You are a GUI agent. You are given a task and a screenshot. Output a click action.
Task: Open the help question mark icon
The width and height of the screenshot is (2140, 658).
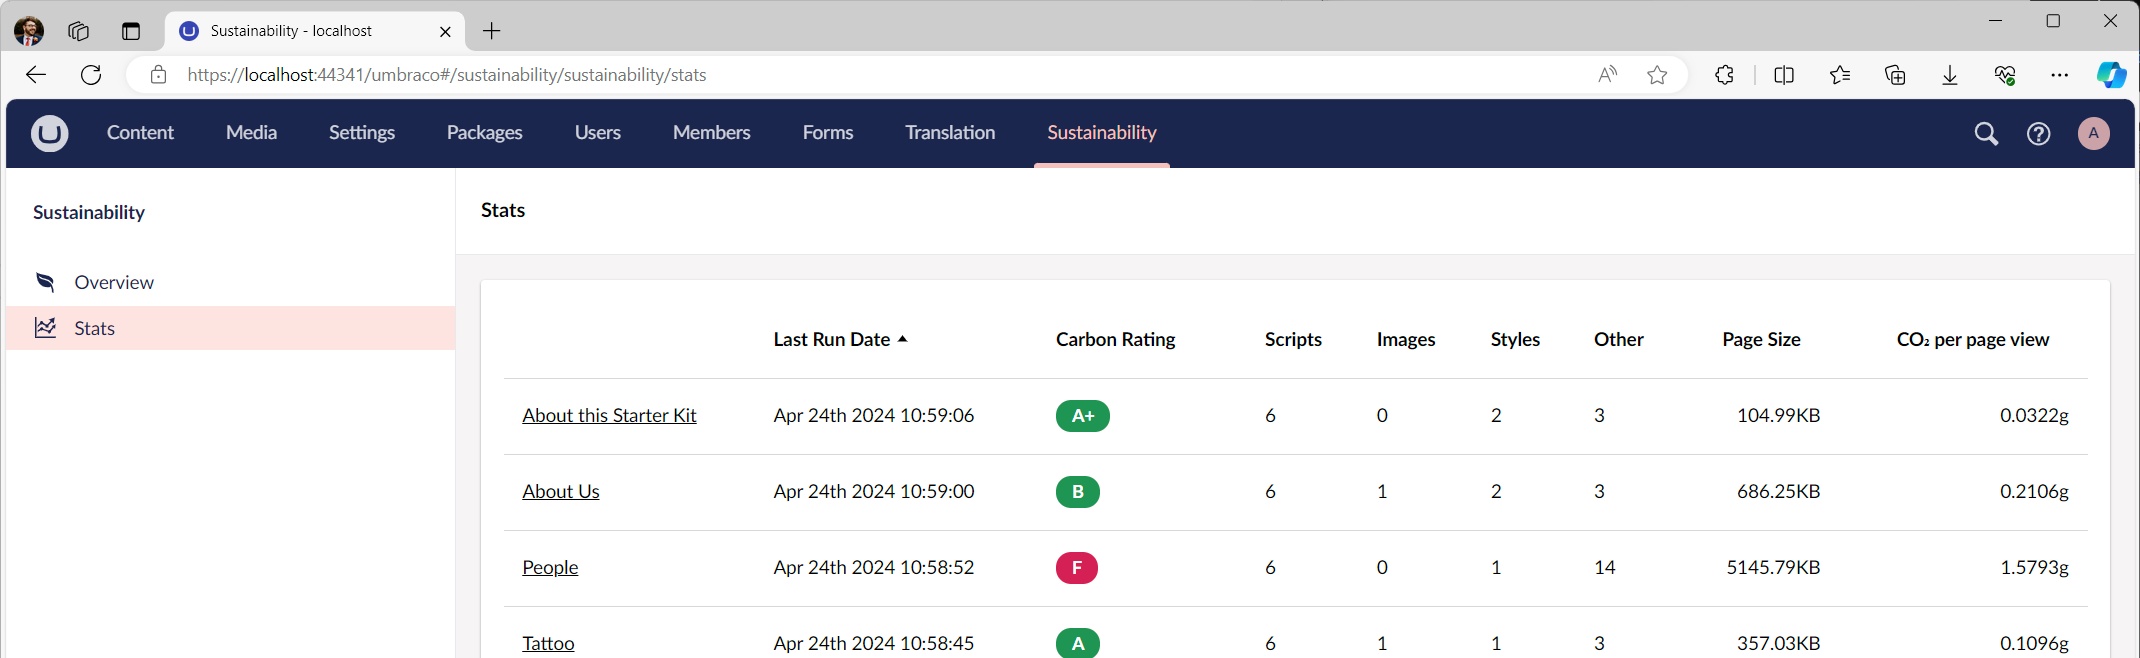[2038, 134]
